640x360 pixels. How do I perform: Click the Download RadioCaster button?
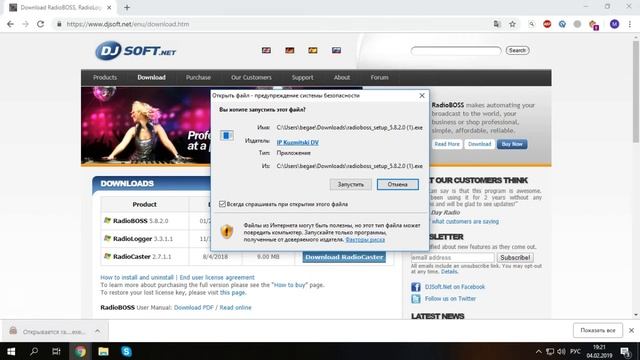click(344, 257)
